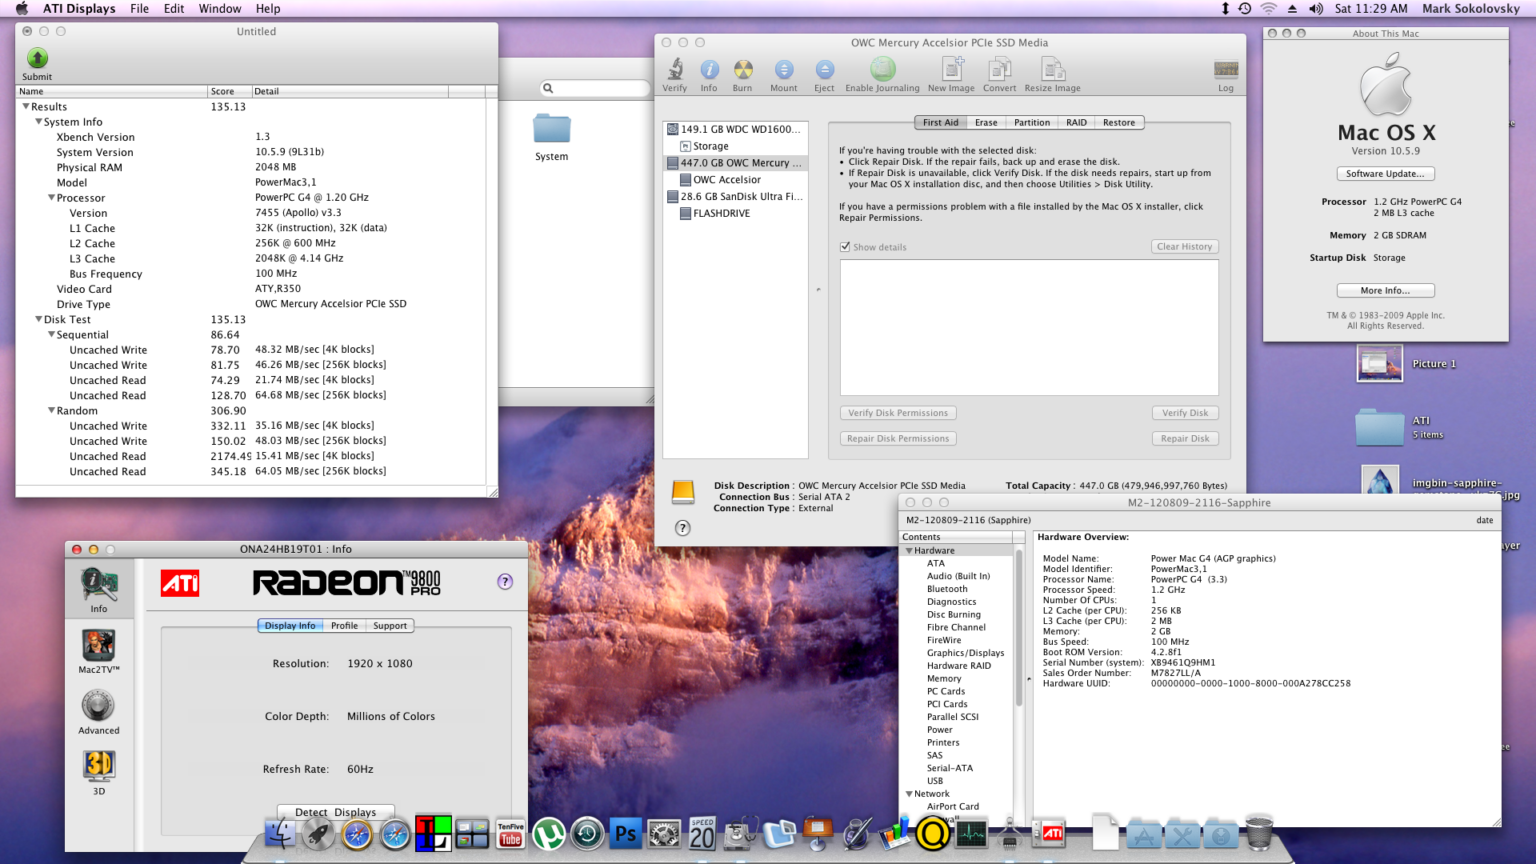1536x864 pixels.
Task: Uncheck the Show details checkbox
Action: coord(846,246)
